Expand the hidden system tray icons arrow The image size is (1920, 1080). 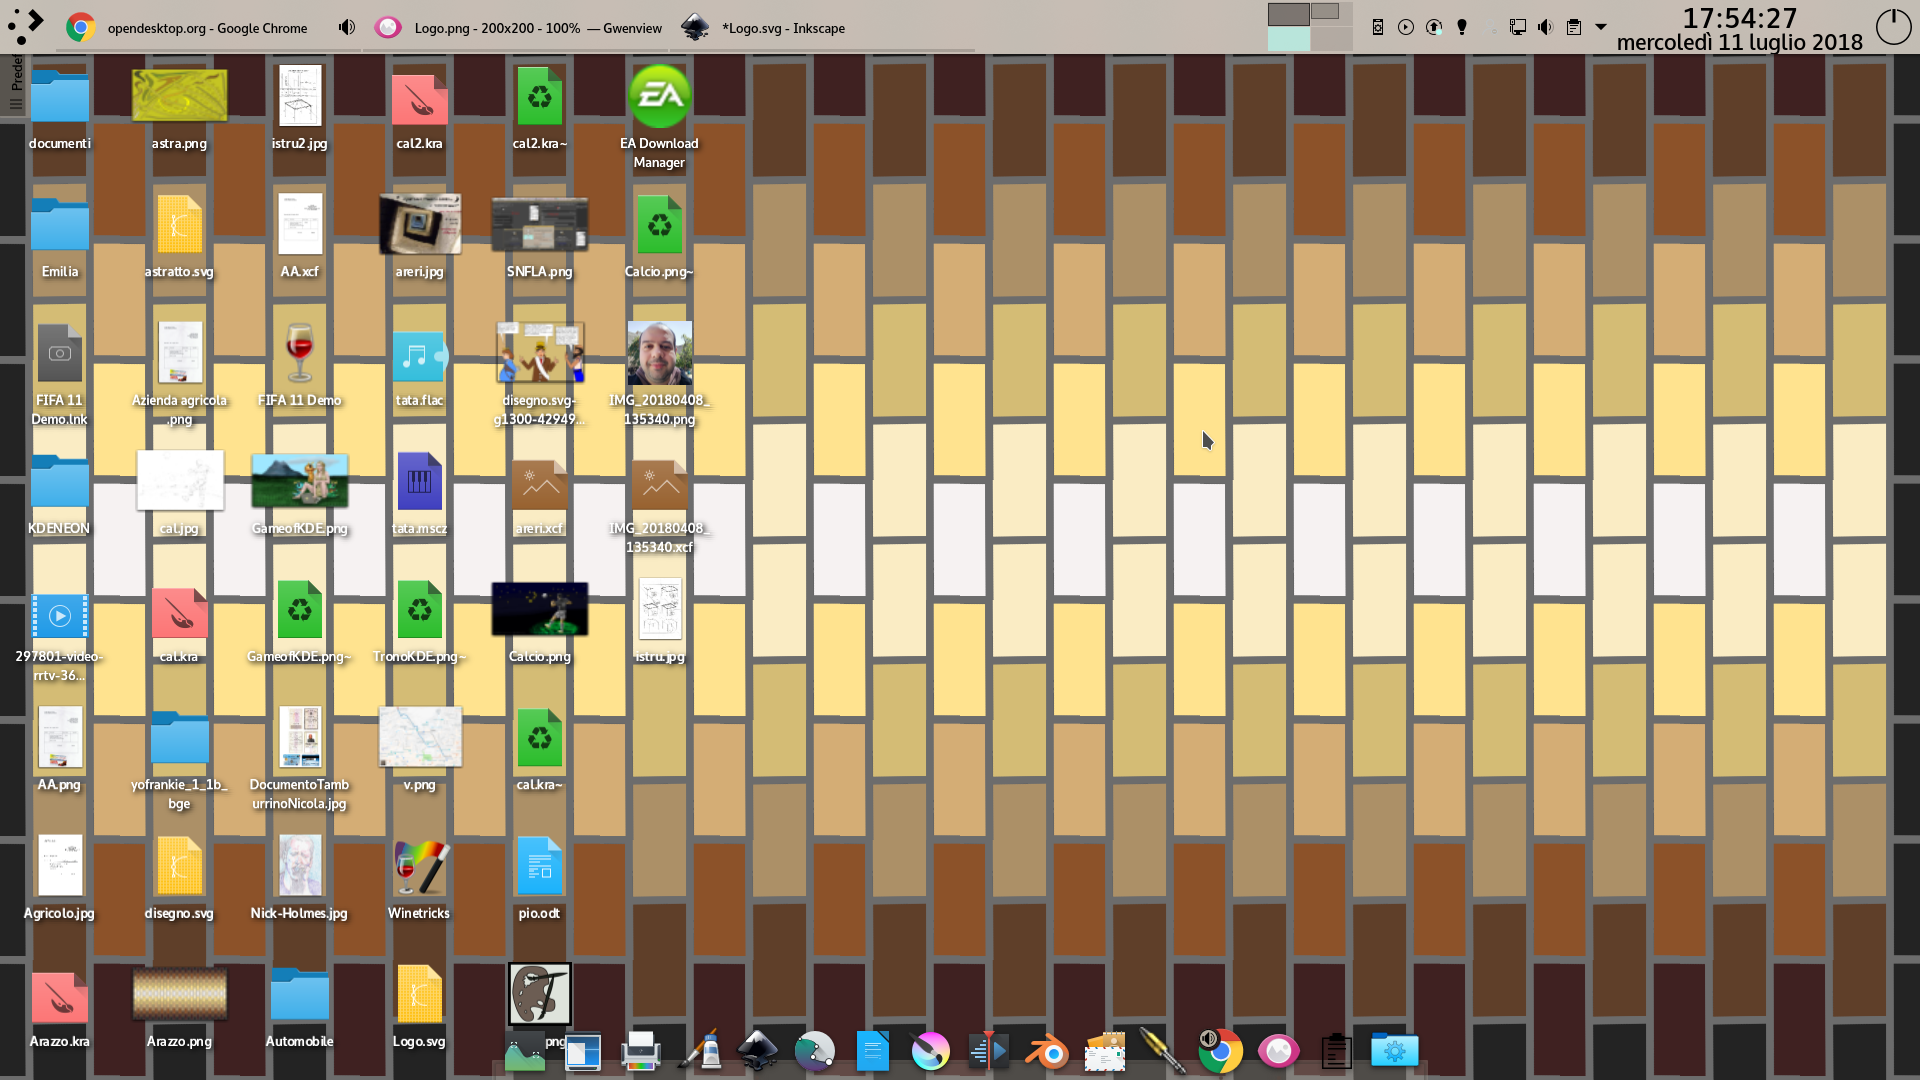click(1601, 27)
